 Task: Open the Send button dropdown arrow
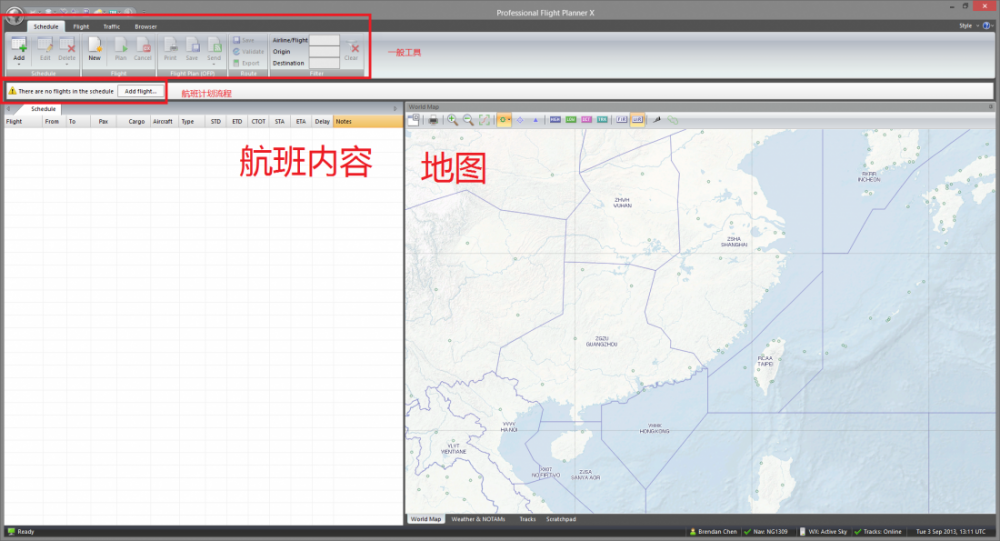click(214, 64)
